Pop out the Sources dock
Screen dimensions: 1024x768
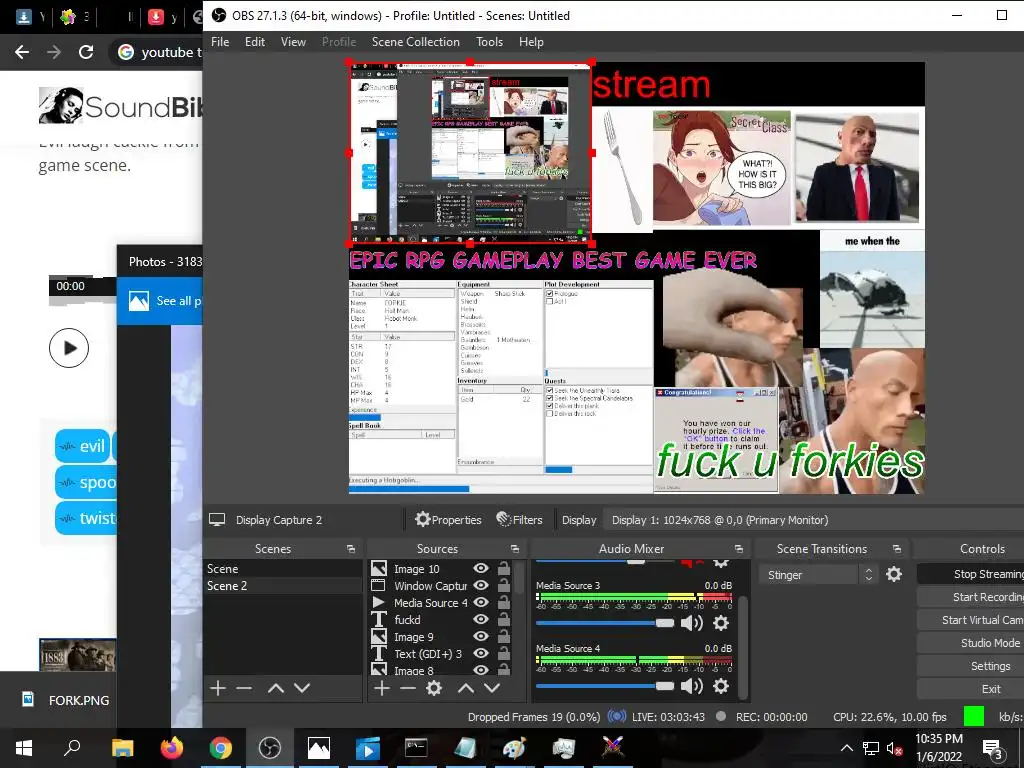pos(515,549)
